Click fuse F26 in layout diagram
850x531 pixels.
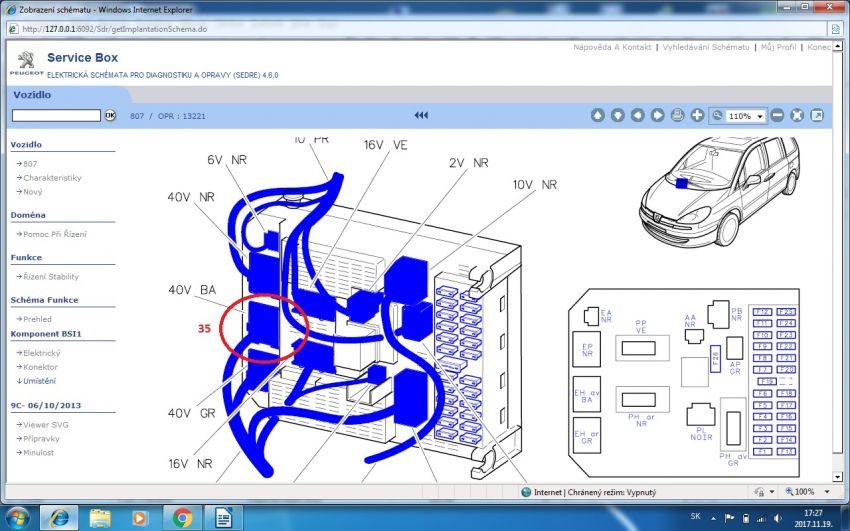pos(715,359)
